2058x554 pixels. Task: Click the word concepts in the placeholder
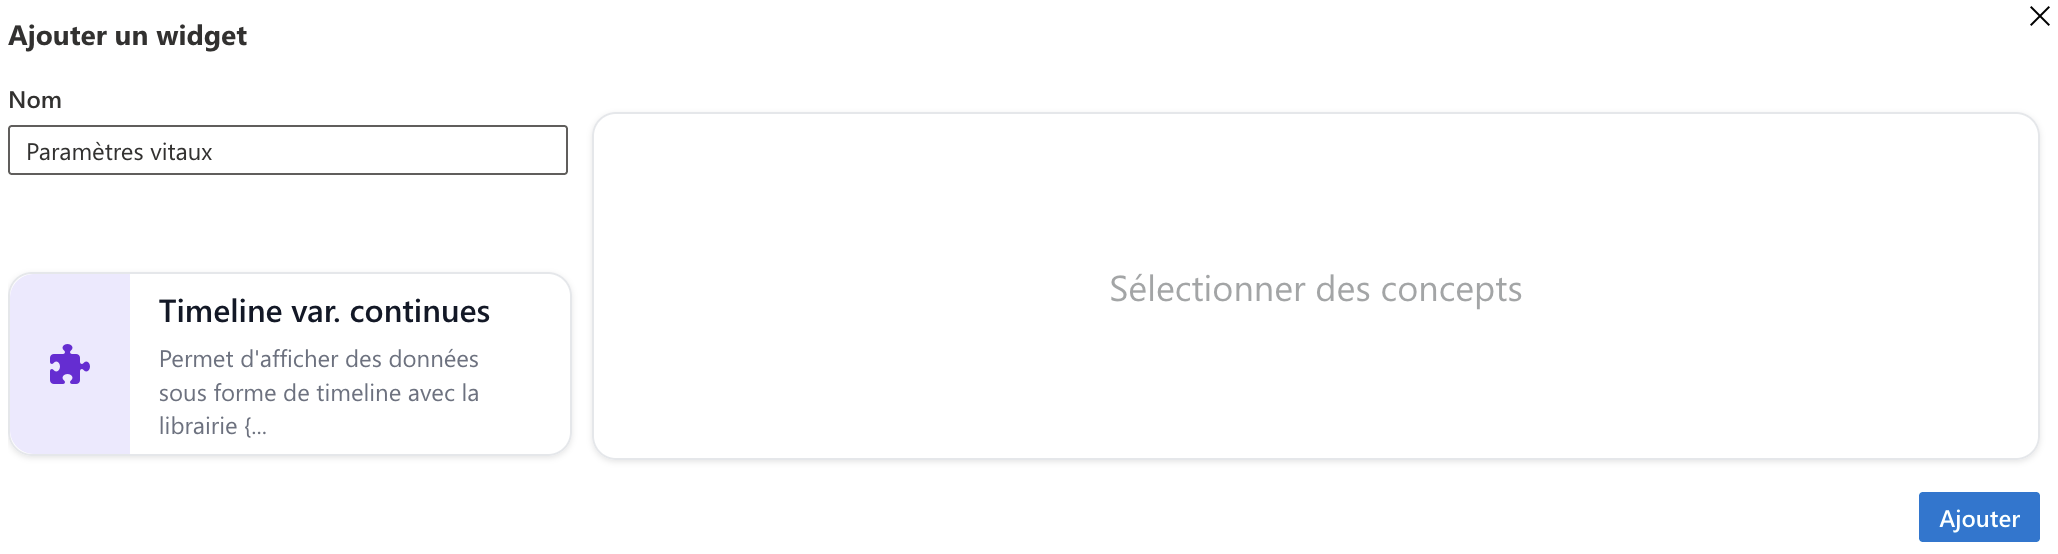(x=1451, y=289)
